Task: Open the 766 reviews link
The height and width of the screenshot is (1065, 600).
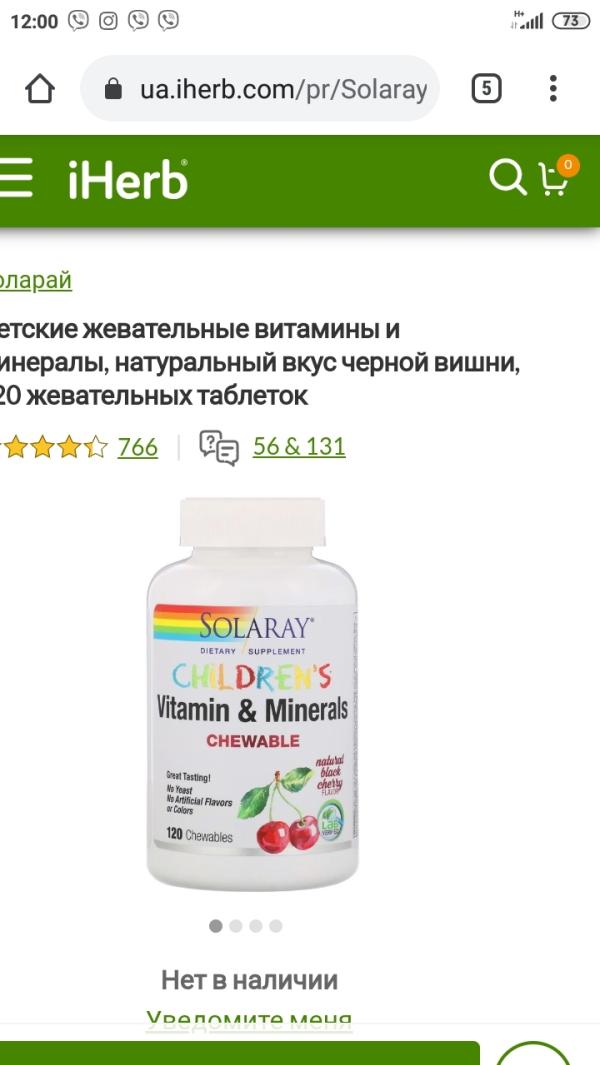Action: tap(138, 447)
